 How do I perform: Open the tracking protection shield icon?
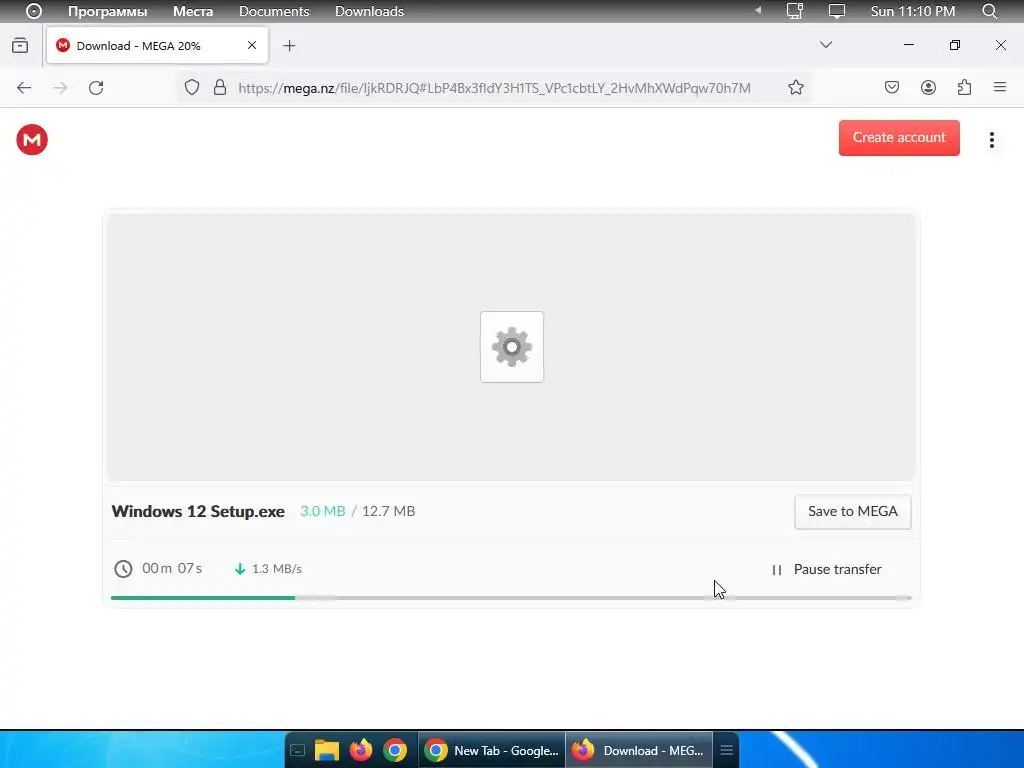coord(191,88)
